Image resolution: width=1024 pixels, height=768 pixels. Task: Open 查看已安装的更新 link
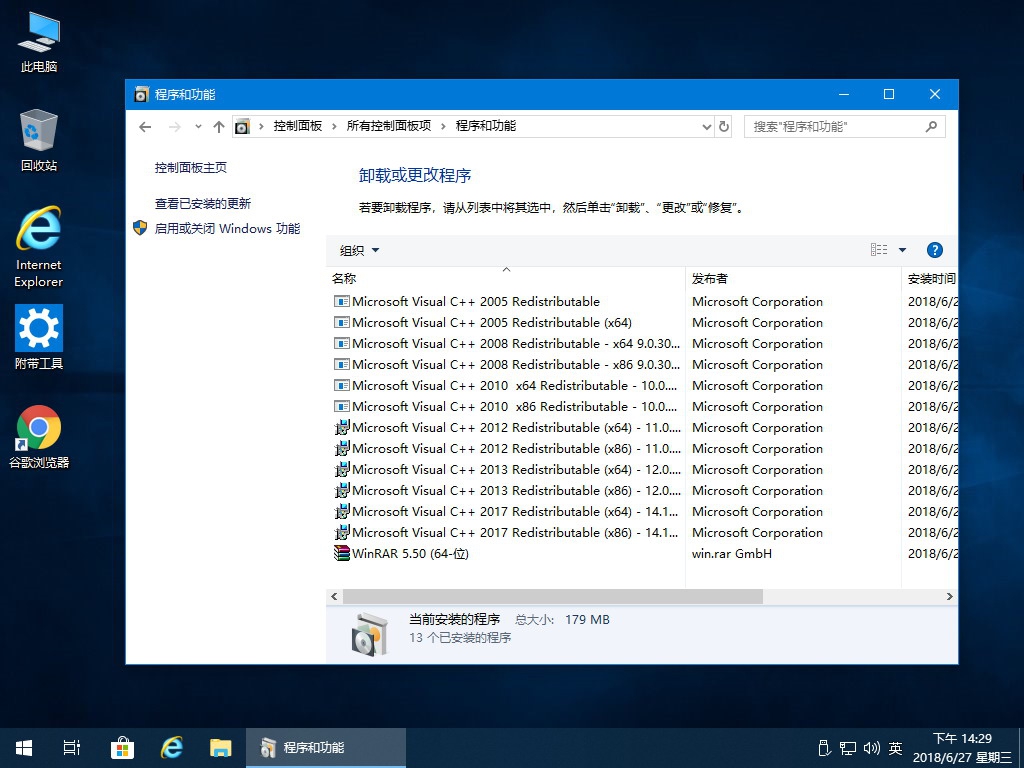tap(202, 204)
